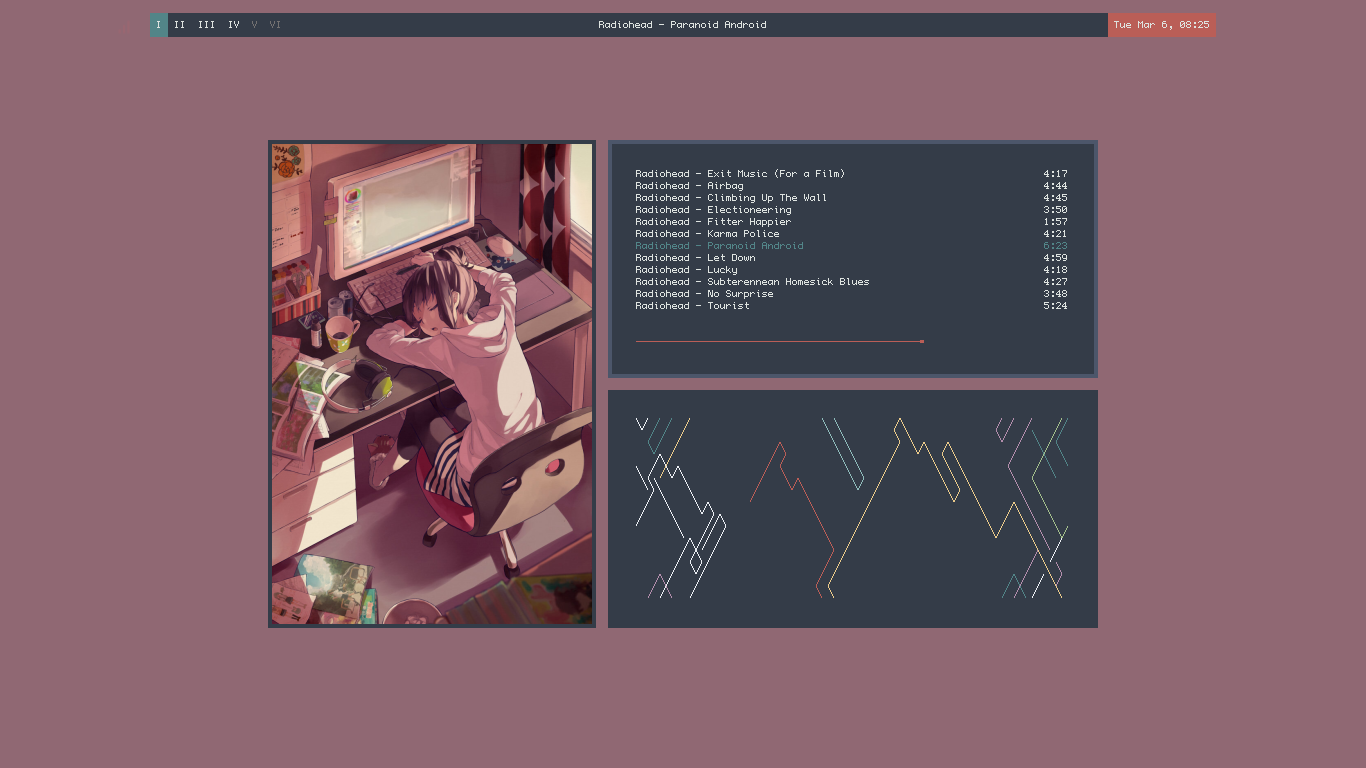
Task: Focus the anime artwork image window
Action: tap(432, 384)
